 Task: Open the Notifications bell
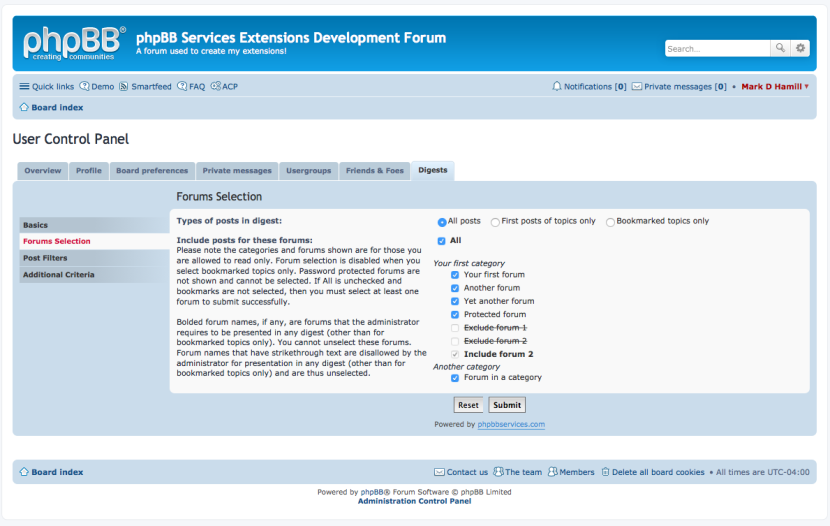(x=557, y=87)
